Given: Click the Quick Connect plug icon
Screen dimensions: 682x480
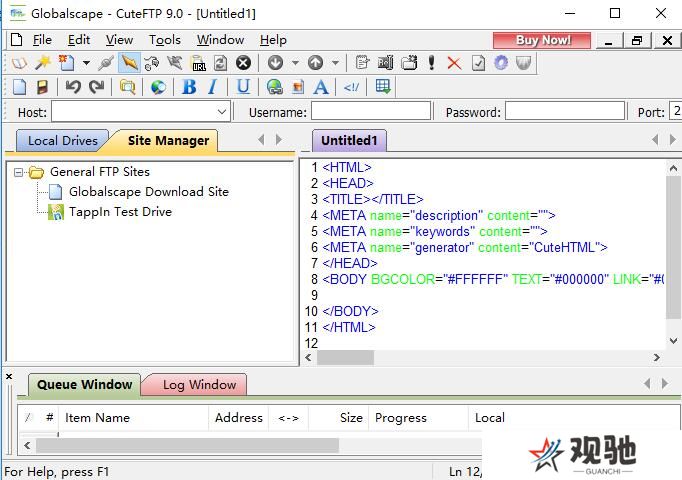Looking at the screenshot, I should 106,63.
